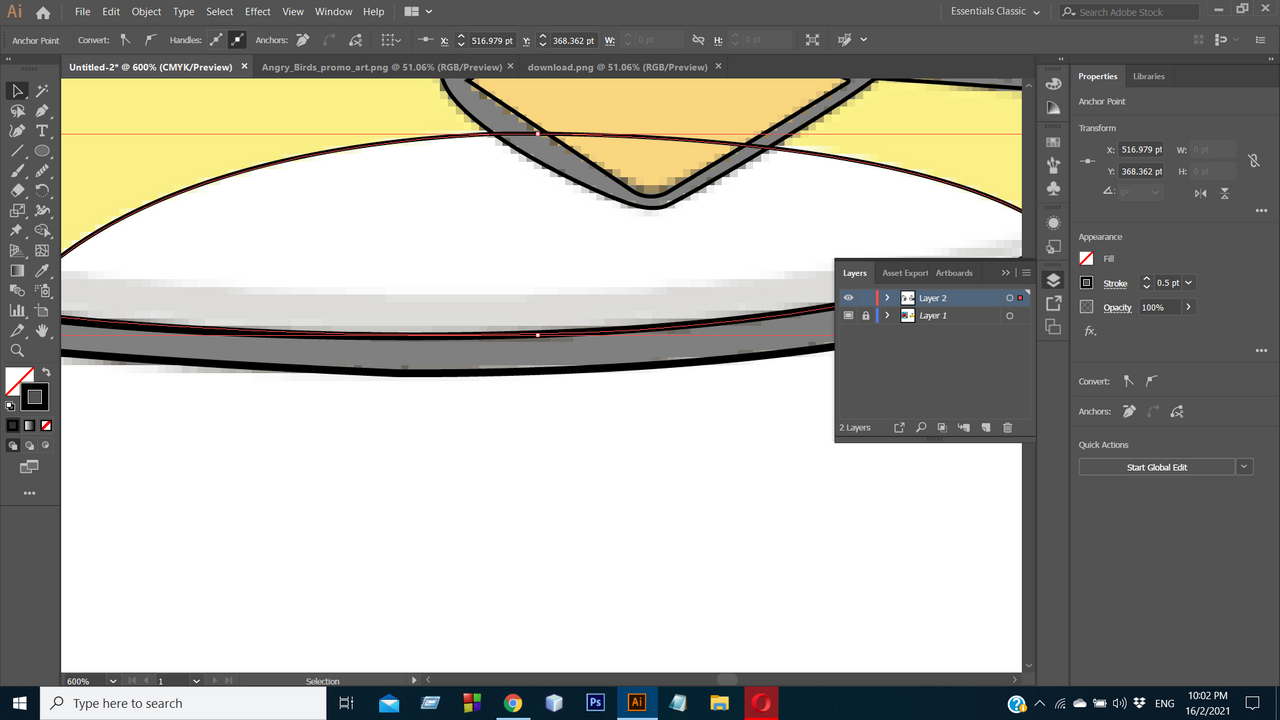1280x720 pixels.
Task: Select the Type tool
Action: 42,131
